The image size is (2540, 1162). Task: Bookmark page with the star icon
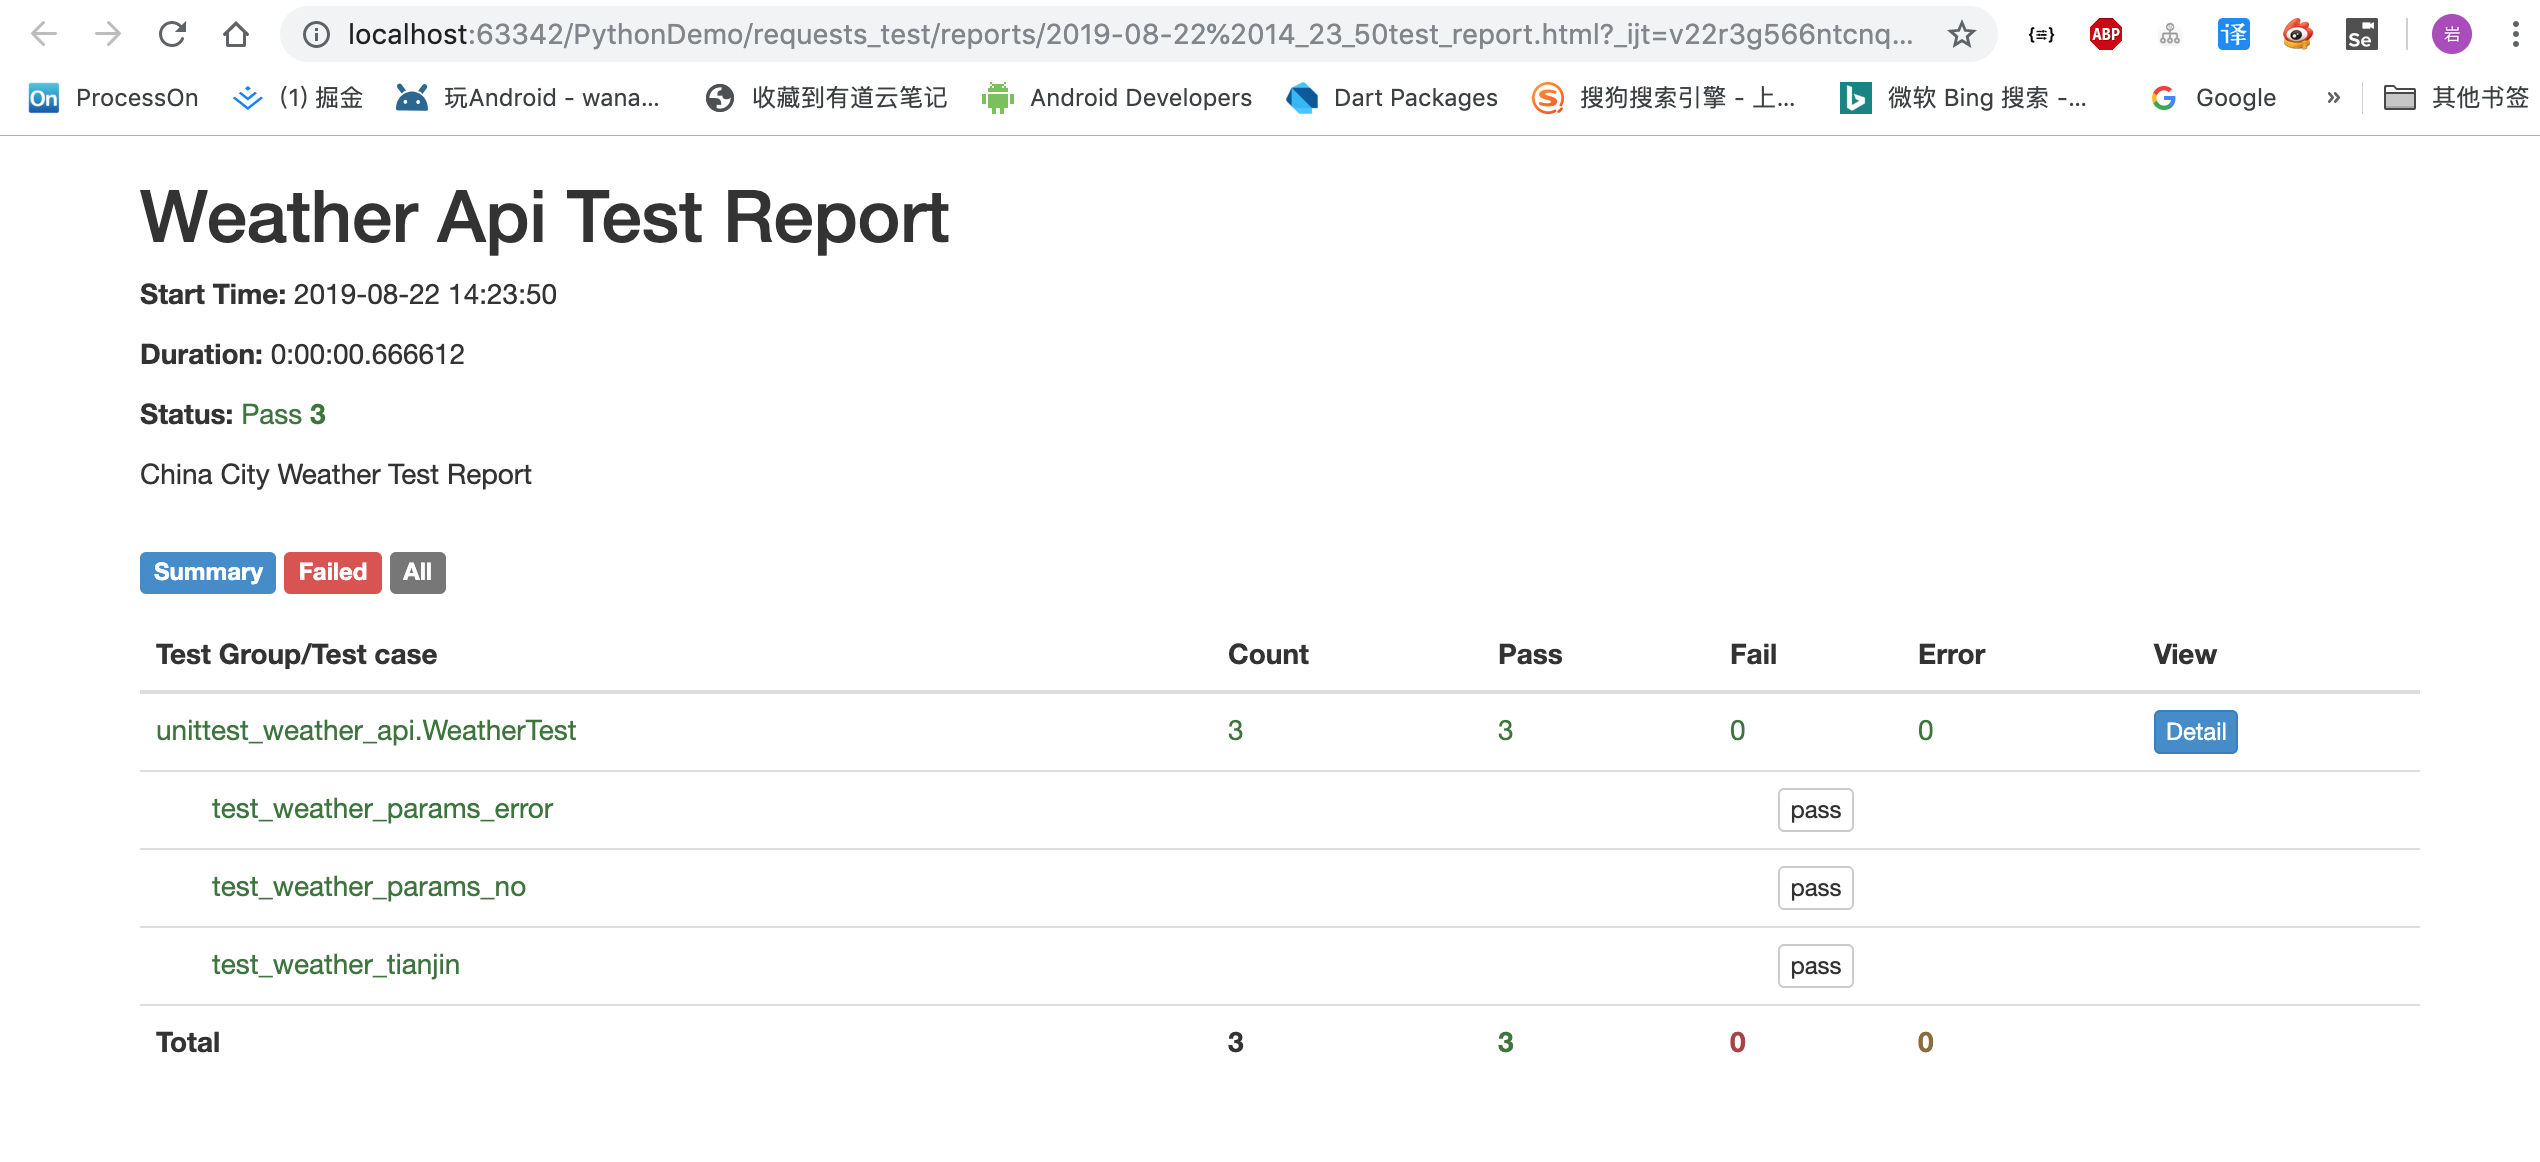click(x=1961, y=34)
